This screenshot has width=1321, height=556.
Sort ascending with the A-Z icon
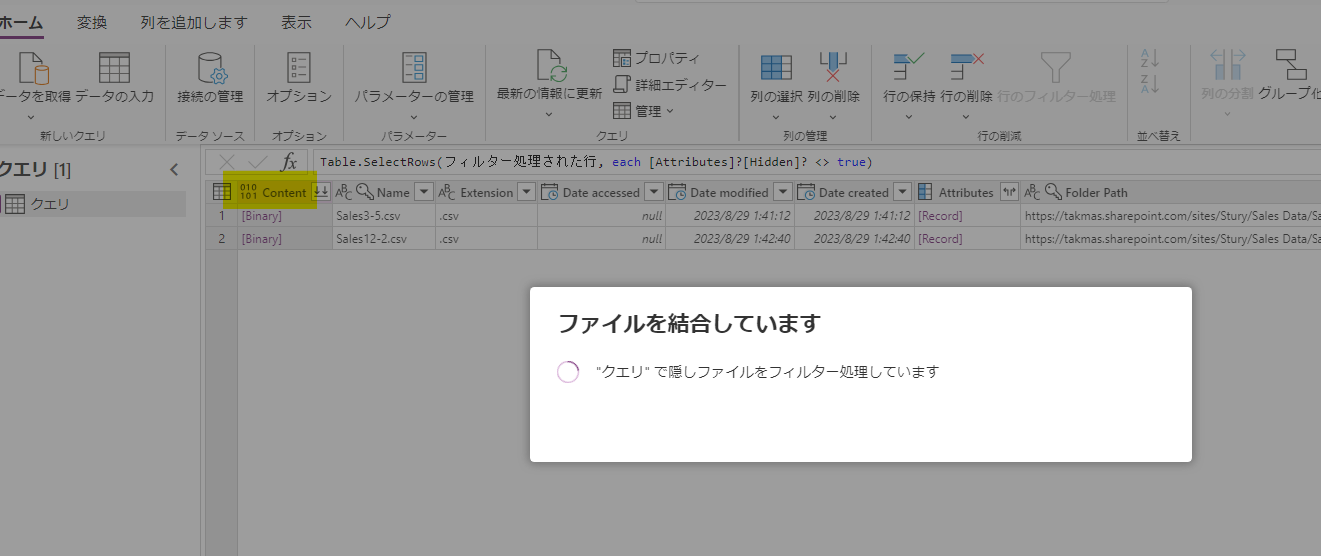point(1149,59)
